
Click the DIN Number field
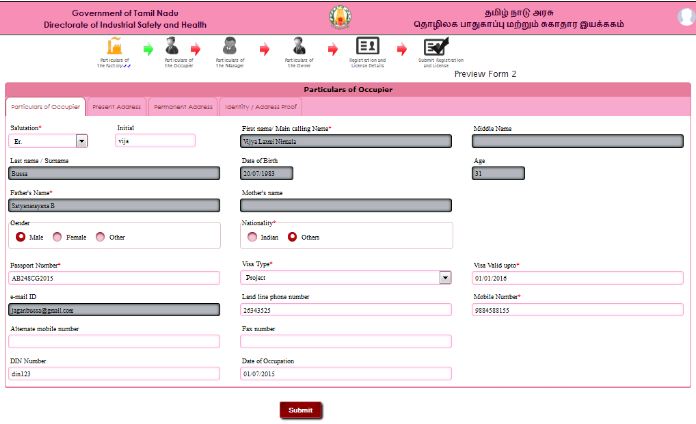point(114,373)
